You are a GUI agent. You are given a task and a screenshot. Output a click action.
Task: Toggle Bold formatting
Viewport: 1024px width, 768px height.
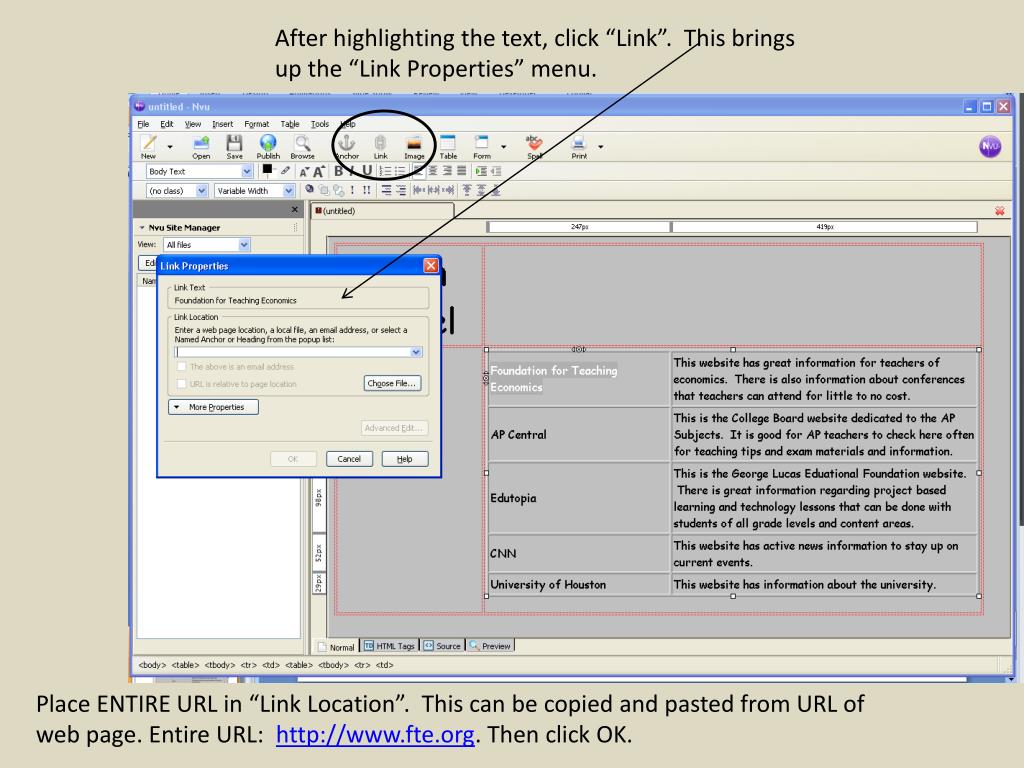338,171
